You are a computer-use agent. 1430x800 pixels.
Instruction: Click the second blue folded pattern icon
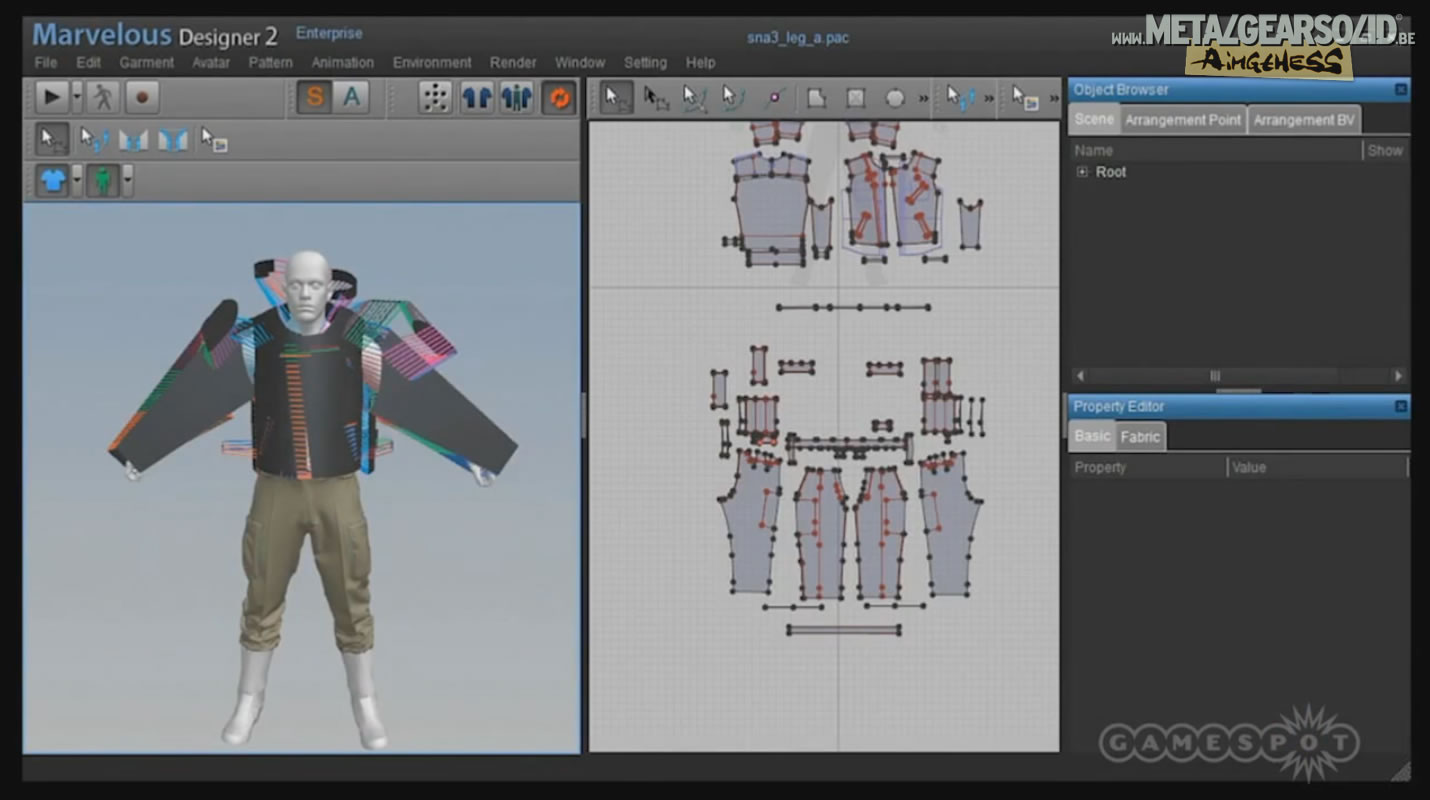[173, 139]
